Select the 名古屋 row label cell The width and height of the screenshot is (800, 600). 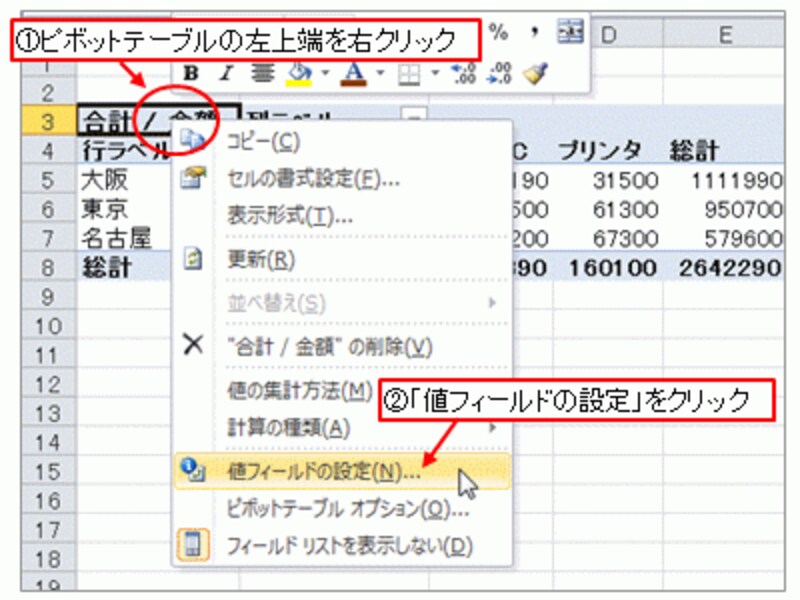[125, 238]
